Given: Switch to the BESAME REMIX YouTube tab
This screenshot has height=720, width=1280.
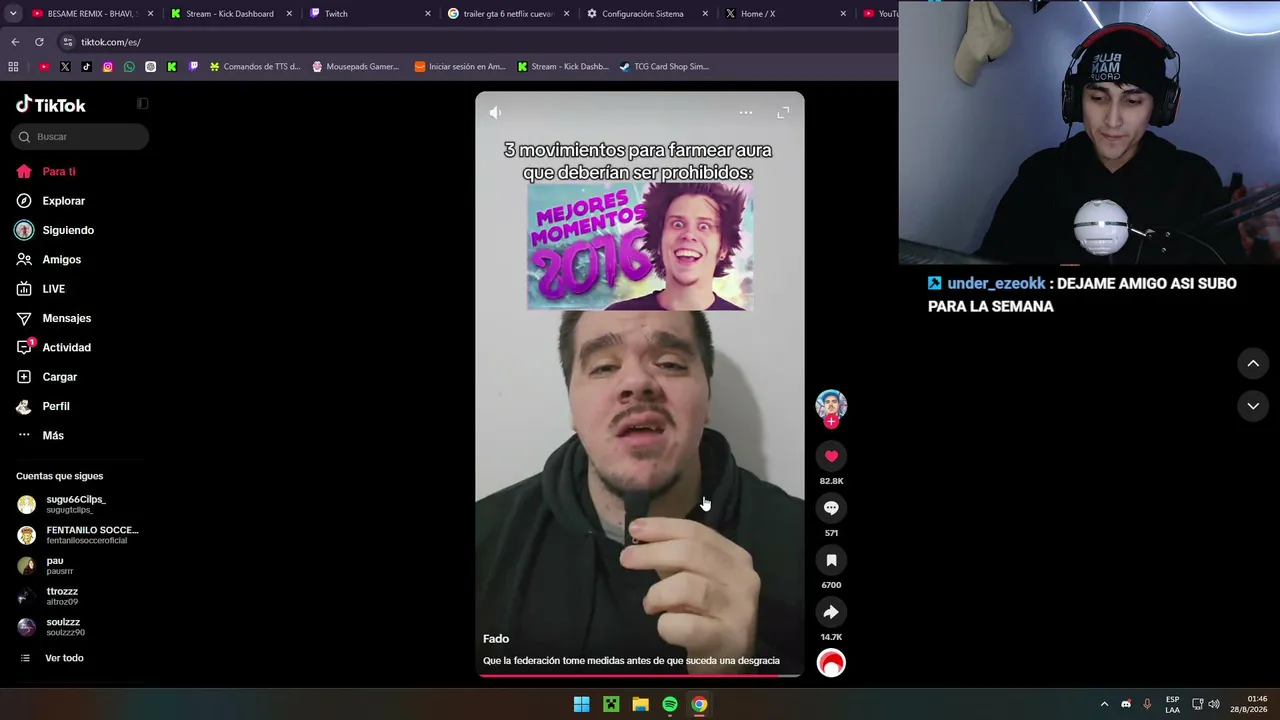Looking at the screenshot, I should click(x=92, y=14).
